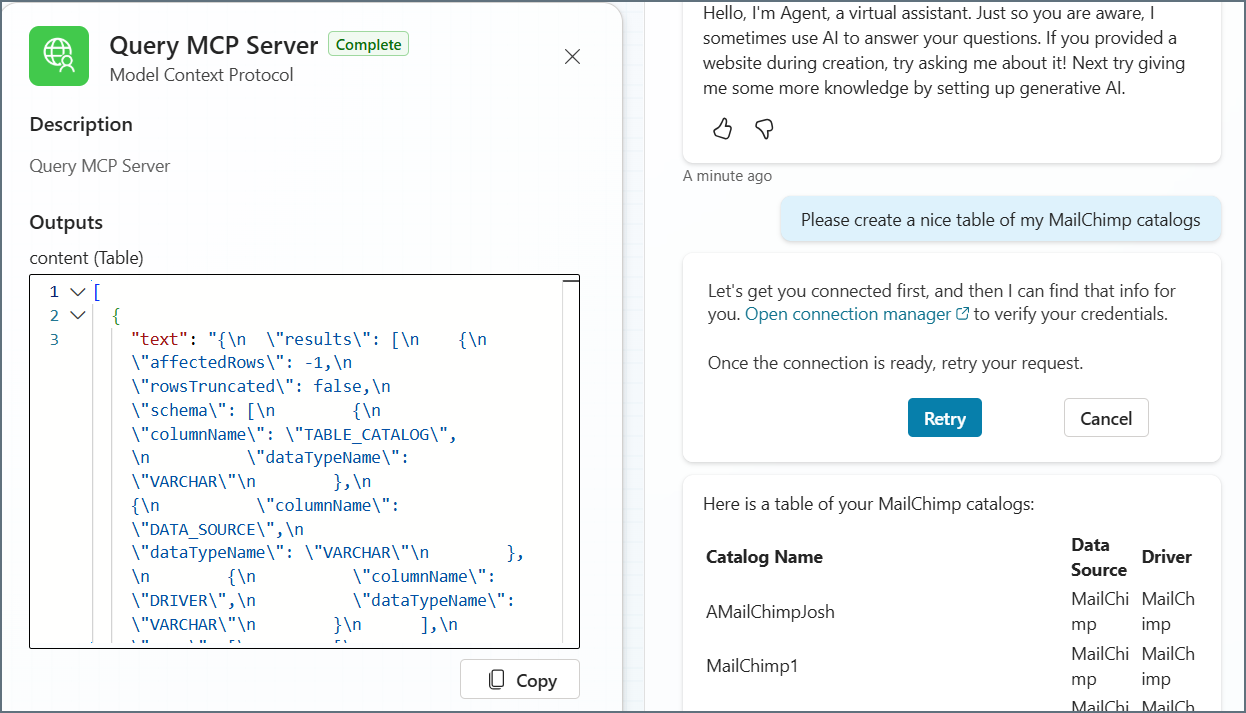Cancel the connection request
The height and width of the screenshot is (713, 1246).
pos(1106,418)
